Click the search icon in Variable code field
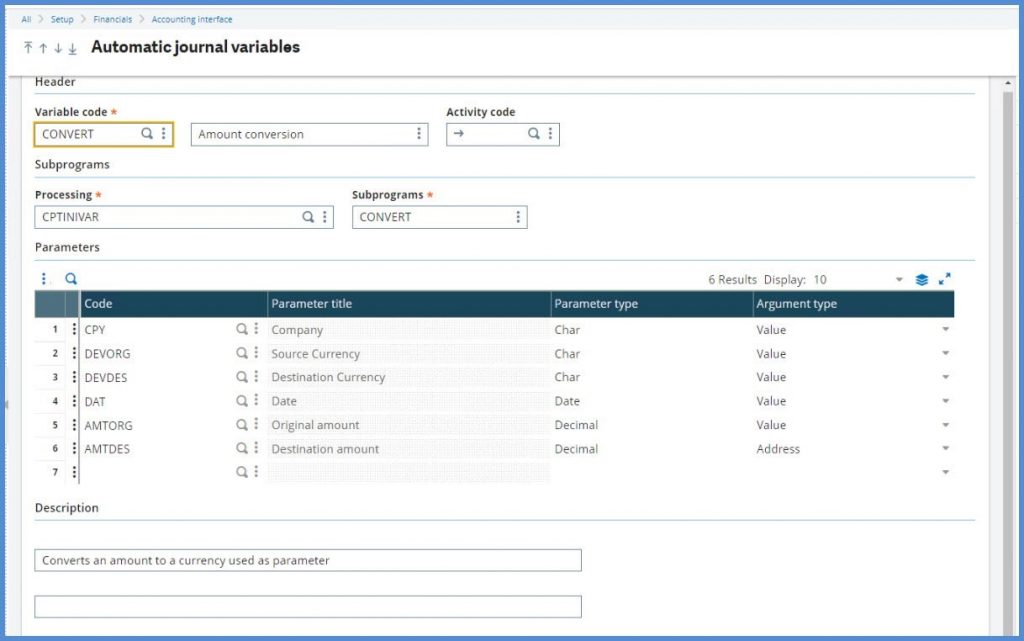This screenshot has height=641, width=1024. click(x=147, y=134)
